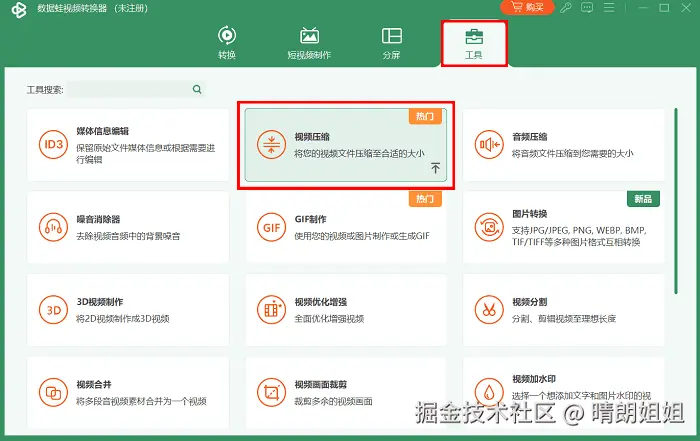Click the 新品 badge on 图片转换
Viewport: 700px width, 441px height.
643,199
